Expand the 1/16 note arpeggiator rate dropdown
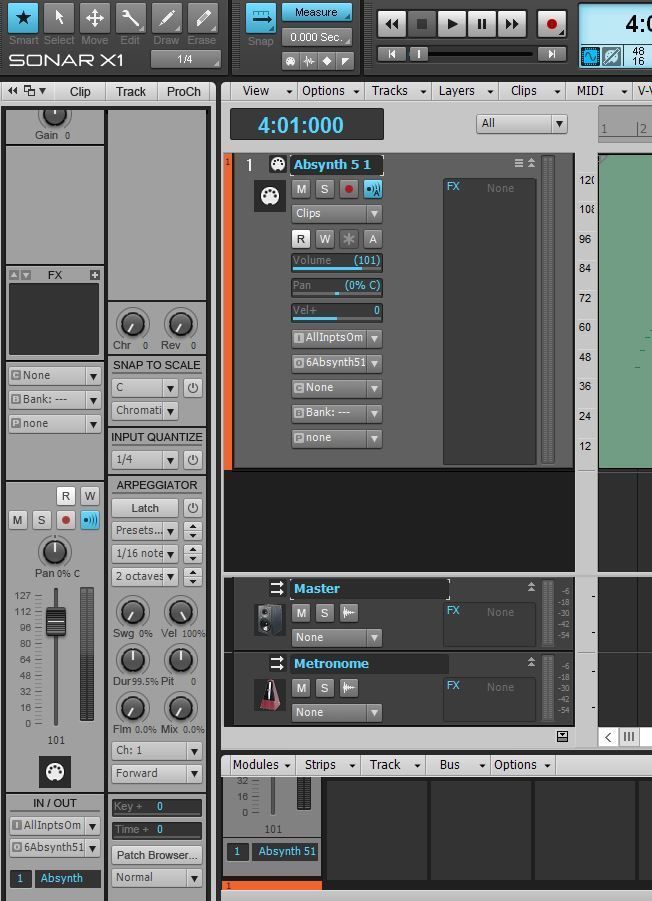The image size is (652, 901). (146, 554)
